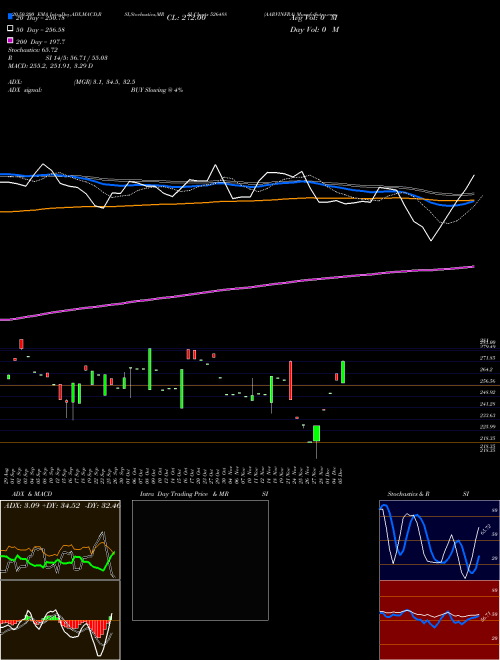Select the 'Stochastics: 63.72' readout
The height and width of the screenshot is (660, 500).
33,50
